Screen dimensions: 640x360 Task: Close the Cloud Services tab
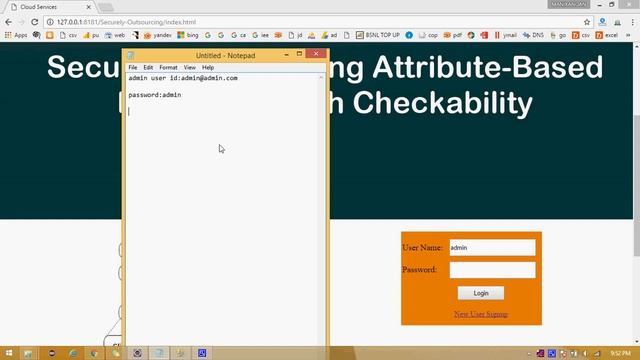pyautogui.click(x=89, y=7)
